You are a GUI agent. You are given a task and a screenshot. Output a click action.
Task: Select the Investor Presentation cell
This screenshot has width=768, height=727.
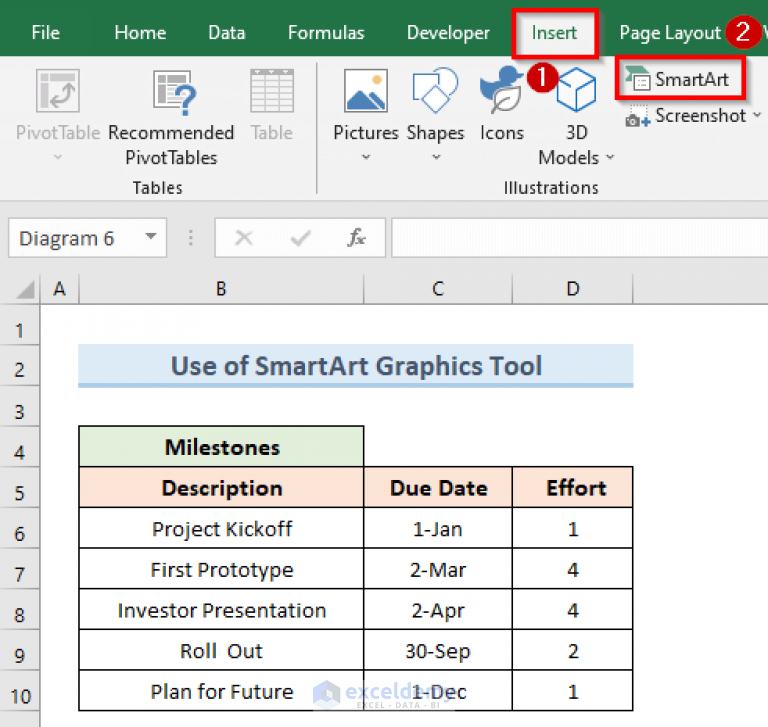click(221, 610)
